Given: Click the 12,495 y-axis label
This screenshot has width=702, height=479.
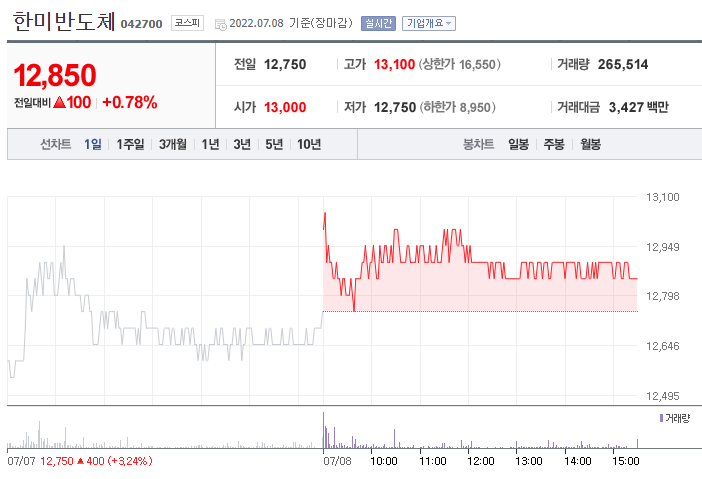Looking at the screenshot, I should point(663,396).
